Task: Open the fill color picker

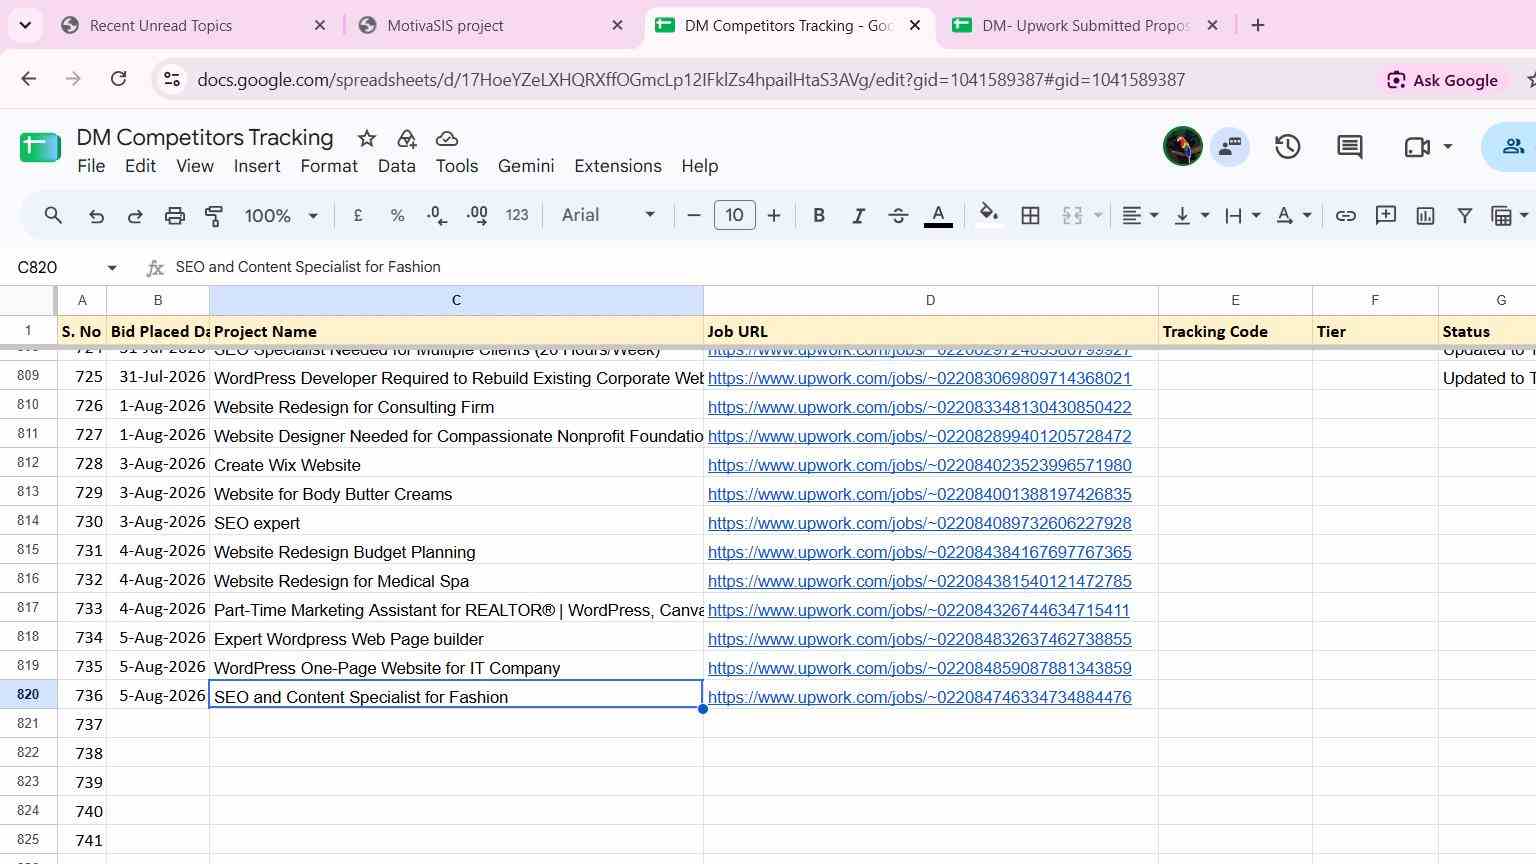Action: coord(988,216)
